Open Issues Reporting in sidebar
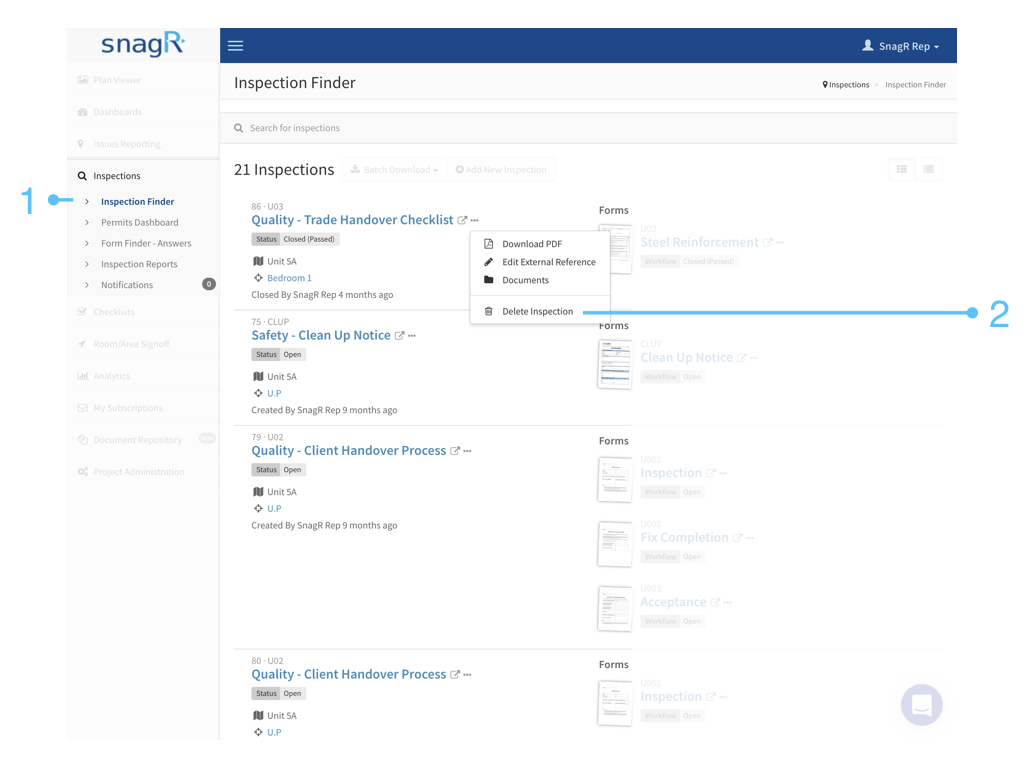 [127, 144]
